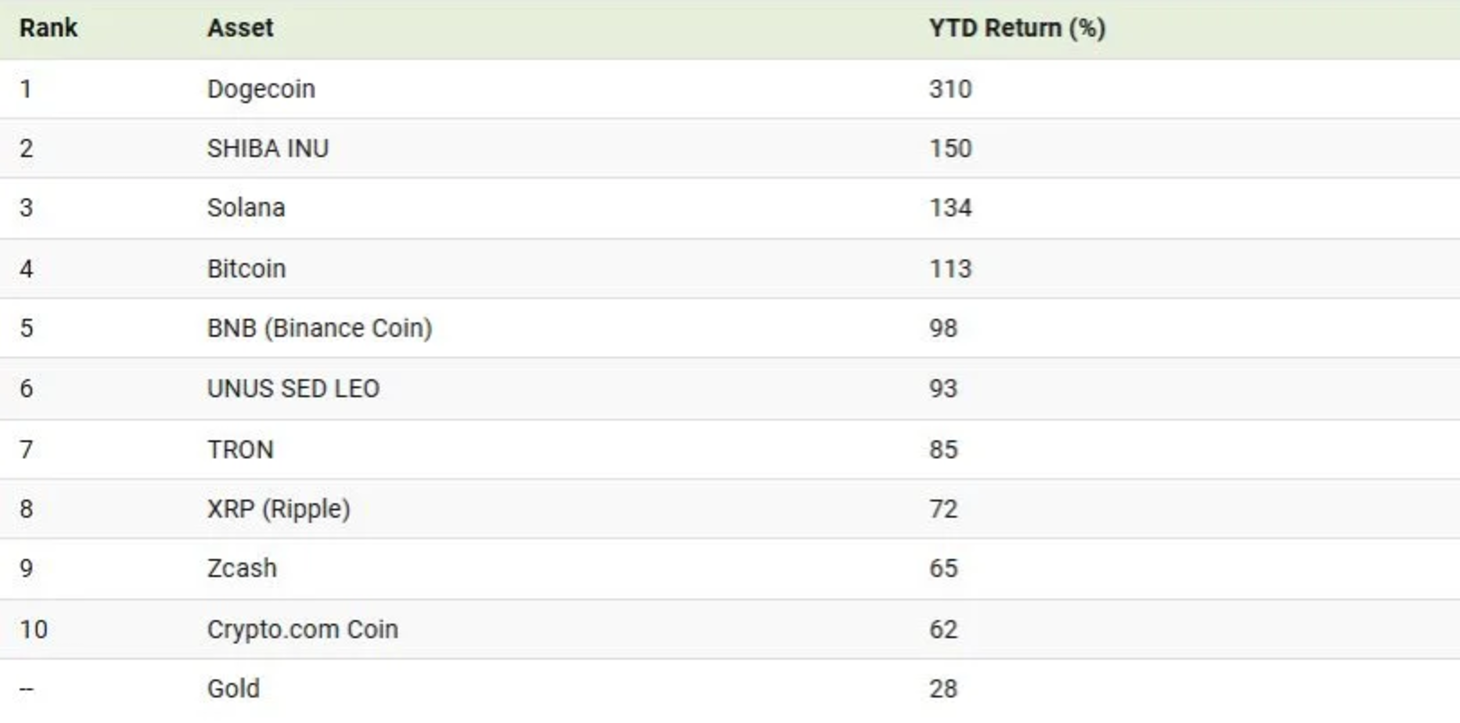Select the Dogecoin asset cell
The image size is (1460, 723).
pos(261,89)
